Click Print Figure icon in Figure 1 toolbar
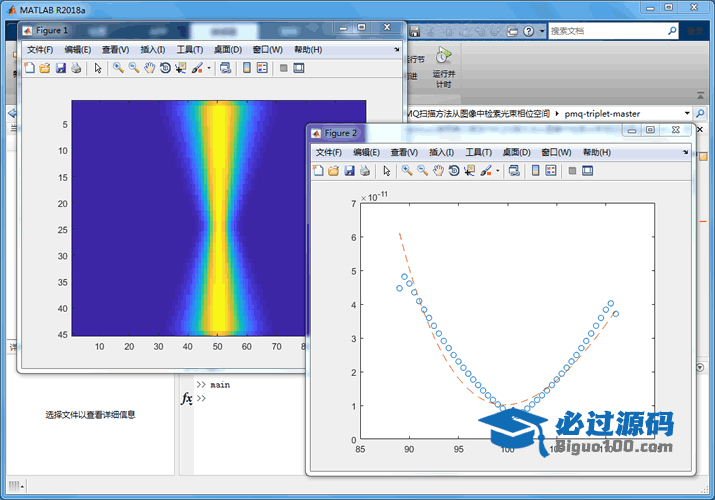Image resolution: width=715 pixels, height=500 pixels. 76,68
